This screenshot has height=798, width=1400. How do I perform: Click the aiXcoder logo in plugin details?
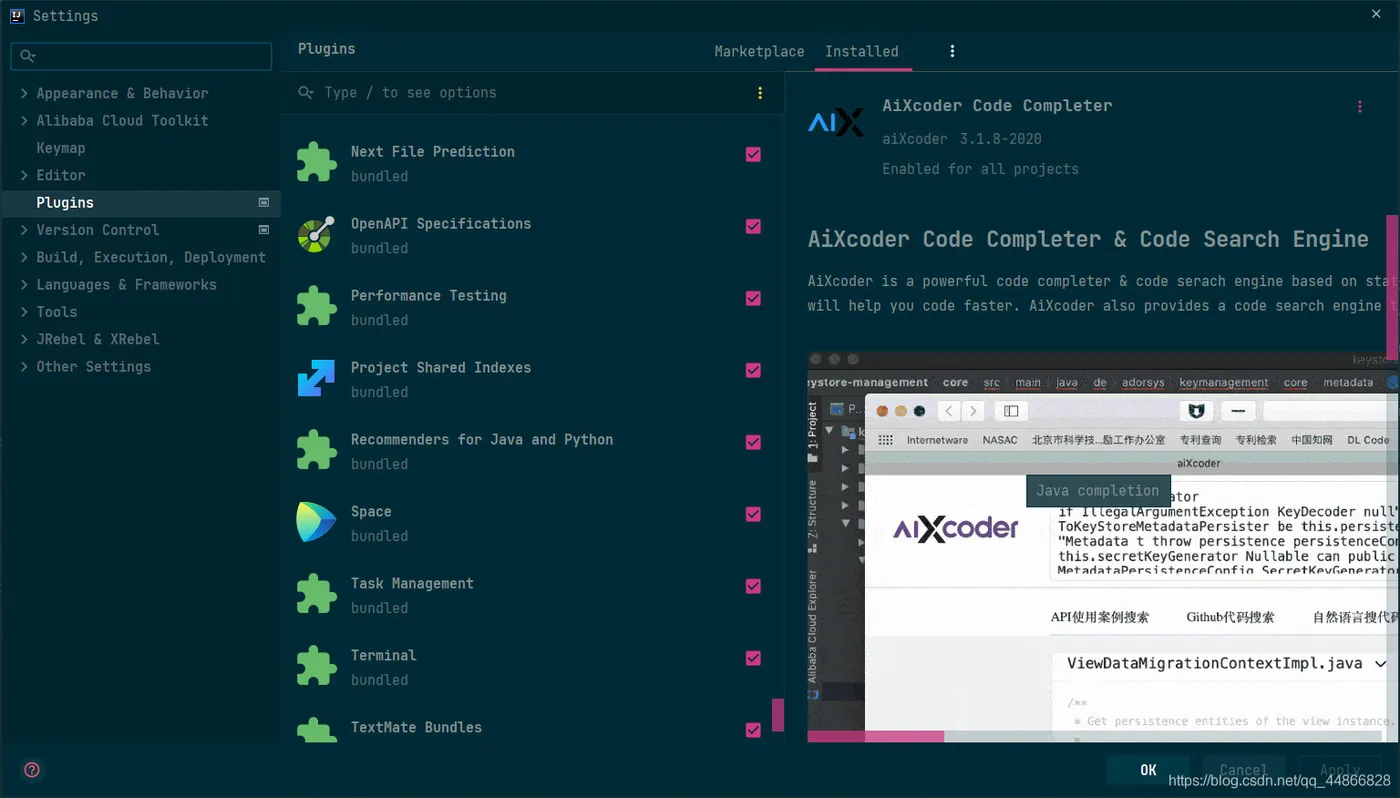tap(835, 123)
